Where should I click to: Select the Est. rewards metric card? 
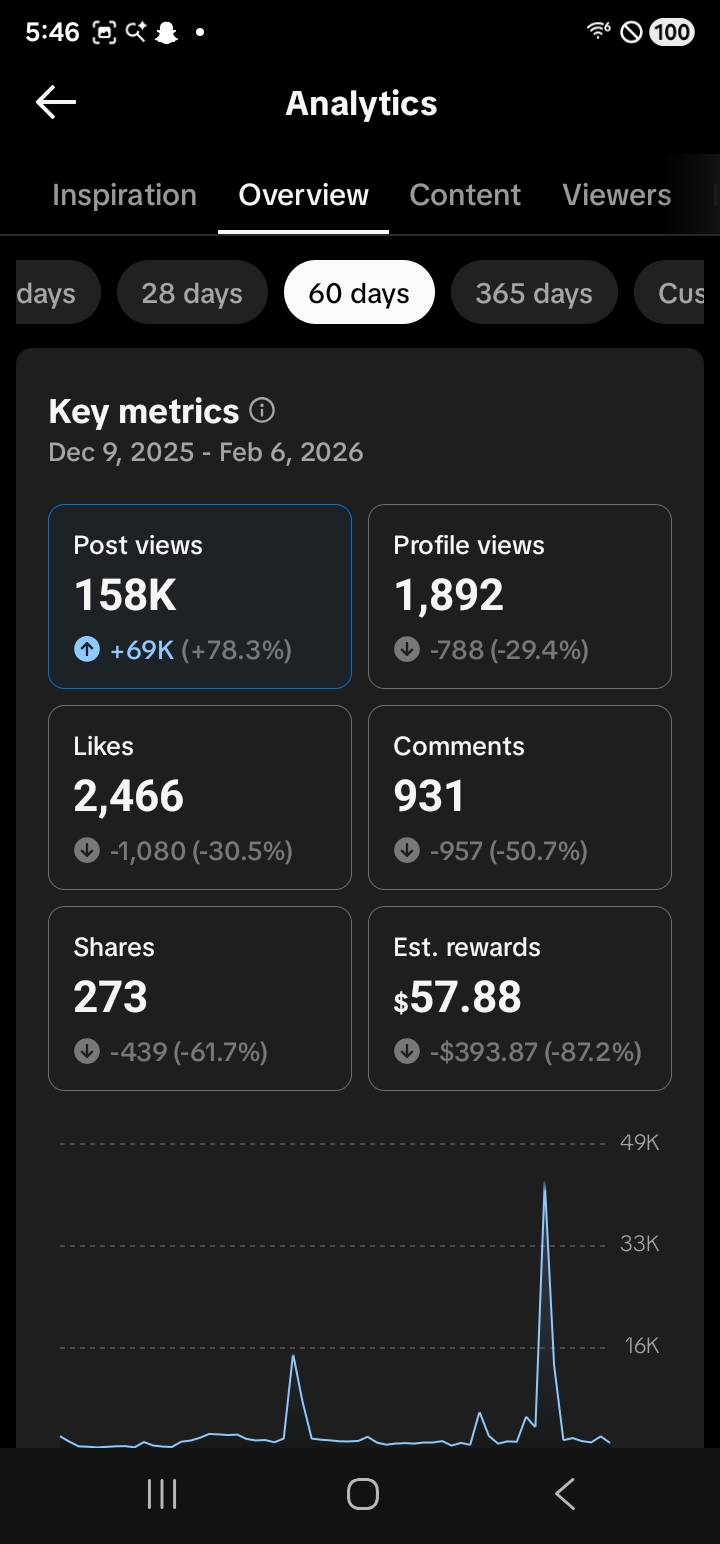click(x=520, y=998)
